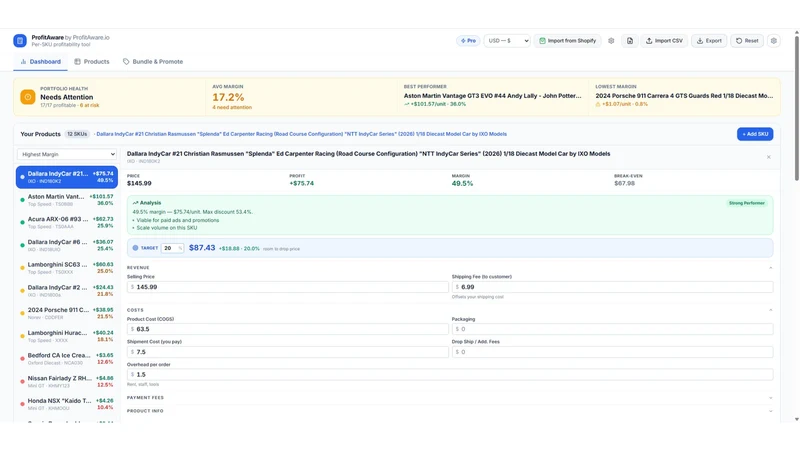The image size is (800, 450).
Task: Close the product detail panel
Action: coord(768,157)
